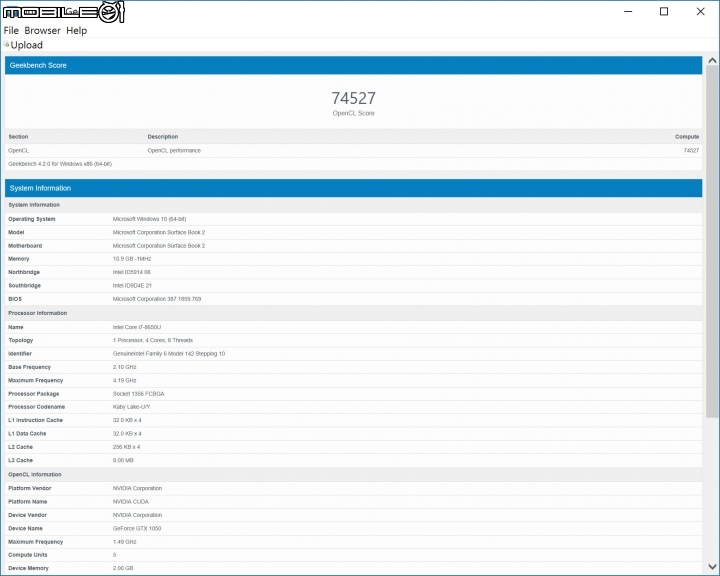This screenshot has height=576, width=720.
Task: Click the Memory 15.9 GB value
Action: point(132,259)
